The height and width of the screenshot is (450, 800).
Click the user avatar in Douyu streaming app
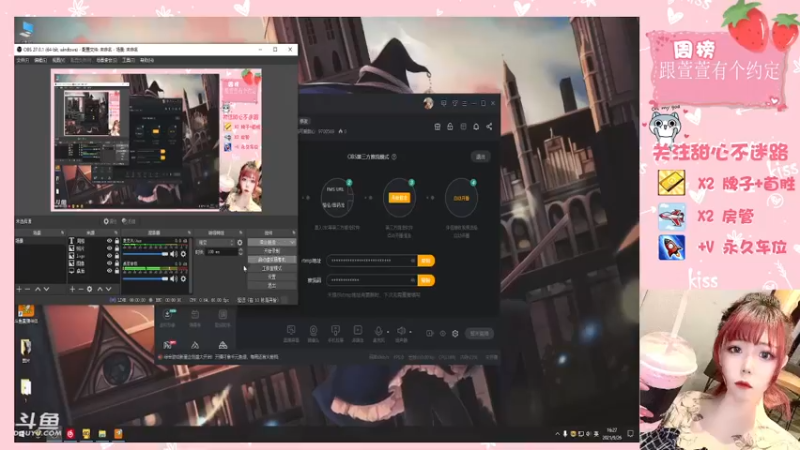[428, 104]
